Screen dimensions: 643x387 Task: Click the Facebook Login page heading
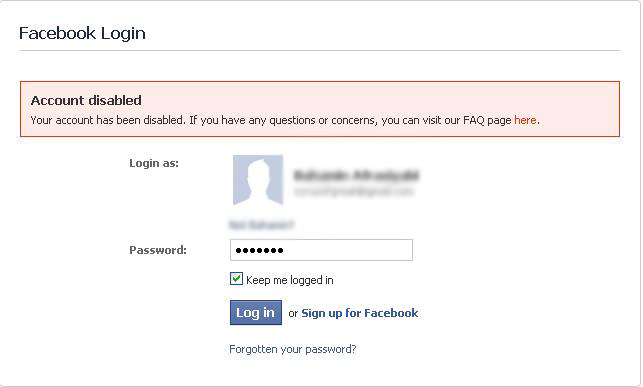coord(82,33)
